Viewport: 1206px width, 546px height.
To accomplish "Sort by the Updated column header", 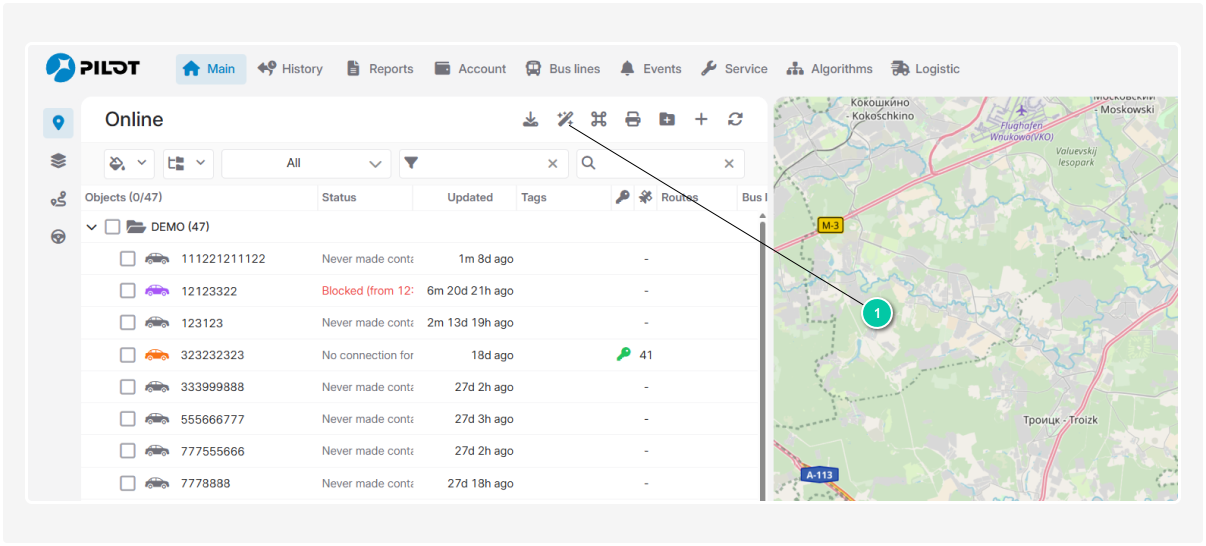I will (469, 197).
